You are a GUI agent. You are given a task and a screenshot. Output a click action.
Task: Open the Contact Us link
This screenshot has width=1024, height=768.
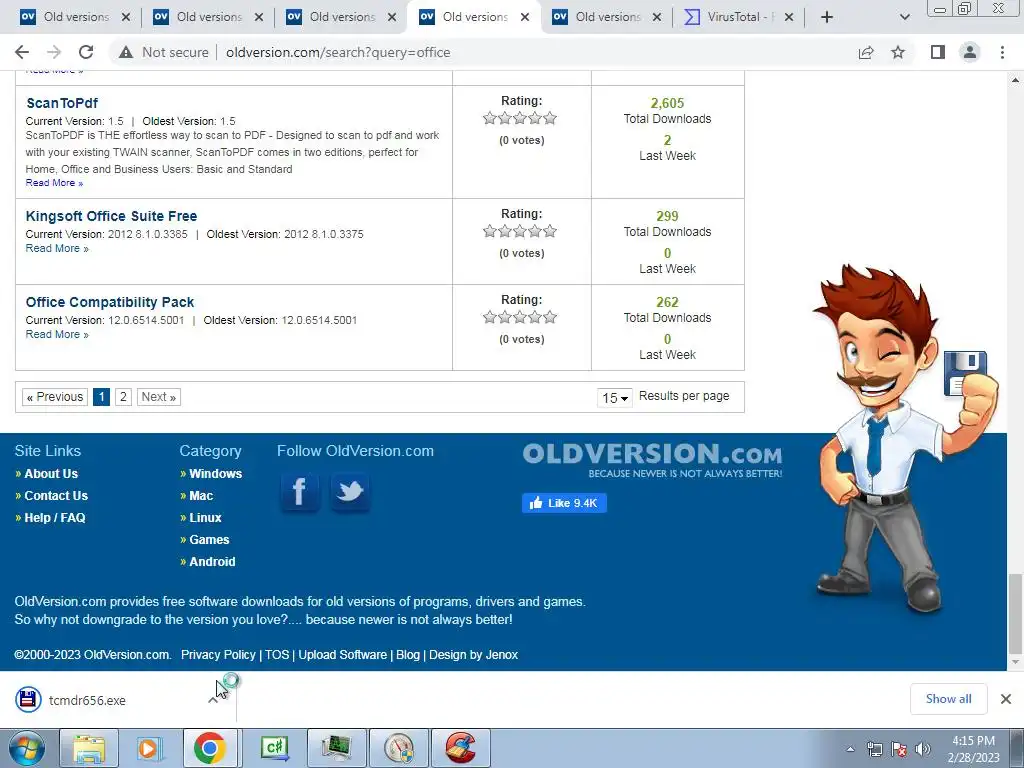coord(56,496)
